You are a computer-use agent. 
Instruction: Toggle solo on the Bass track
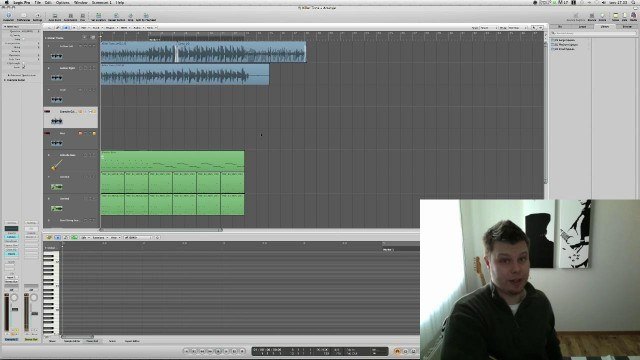click(x=94, y=133)
